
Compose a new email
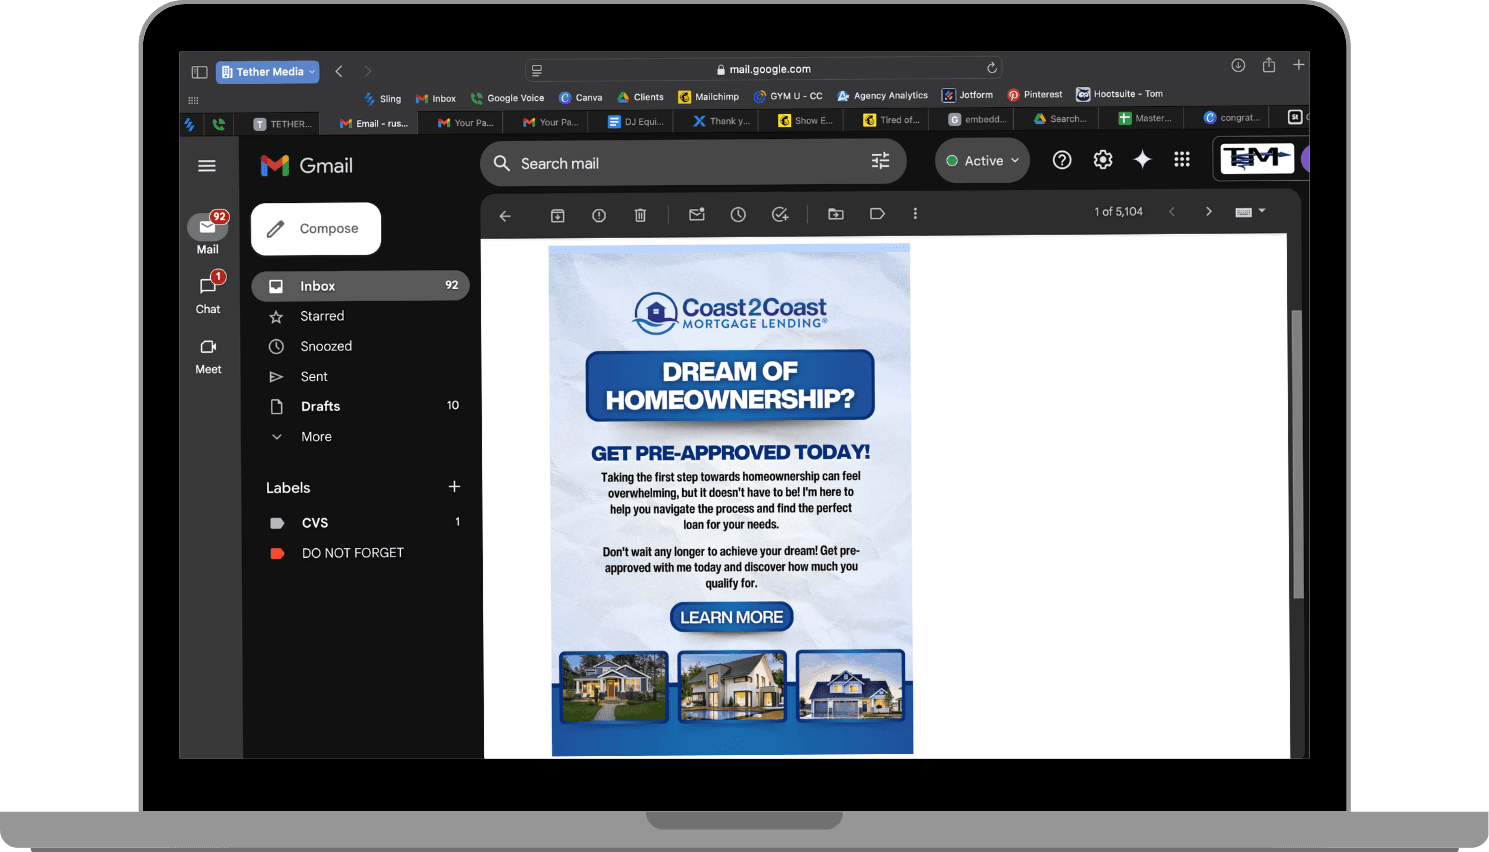coord(316,229)
